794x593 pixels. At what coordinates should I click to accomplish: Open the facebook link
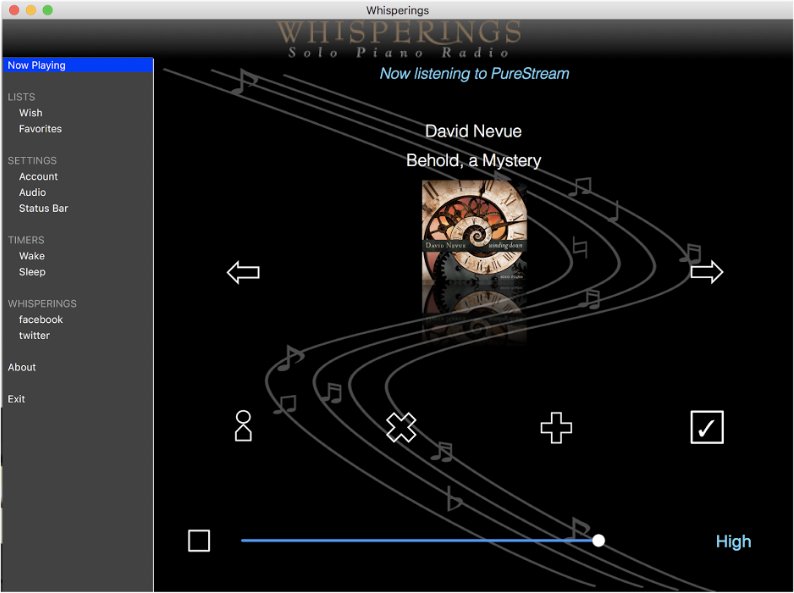click(41, 320)
